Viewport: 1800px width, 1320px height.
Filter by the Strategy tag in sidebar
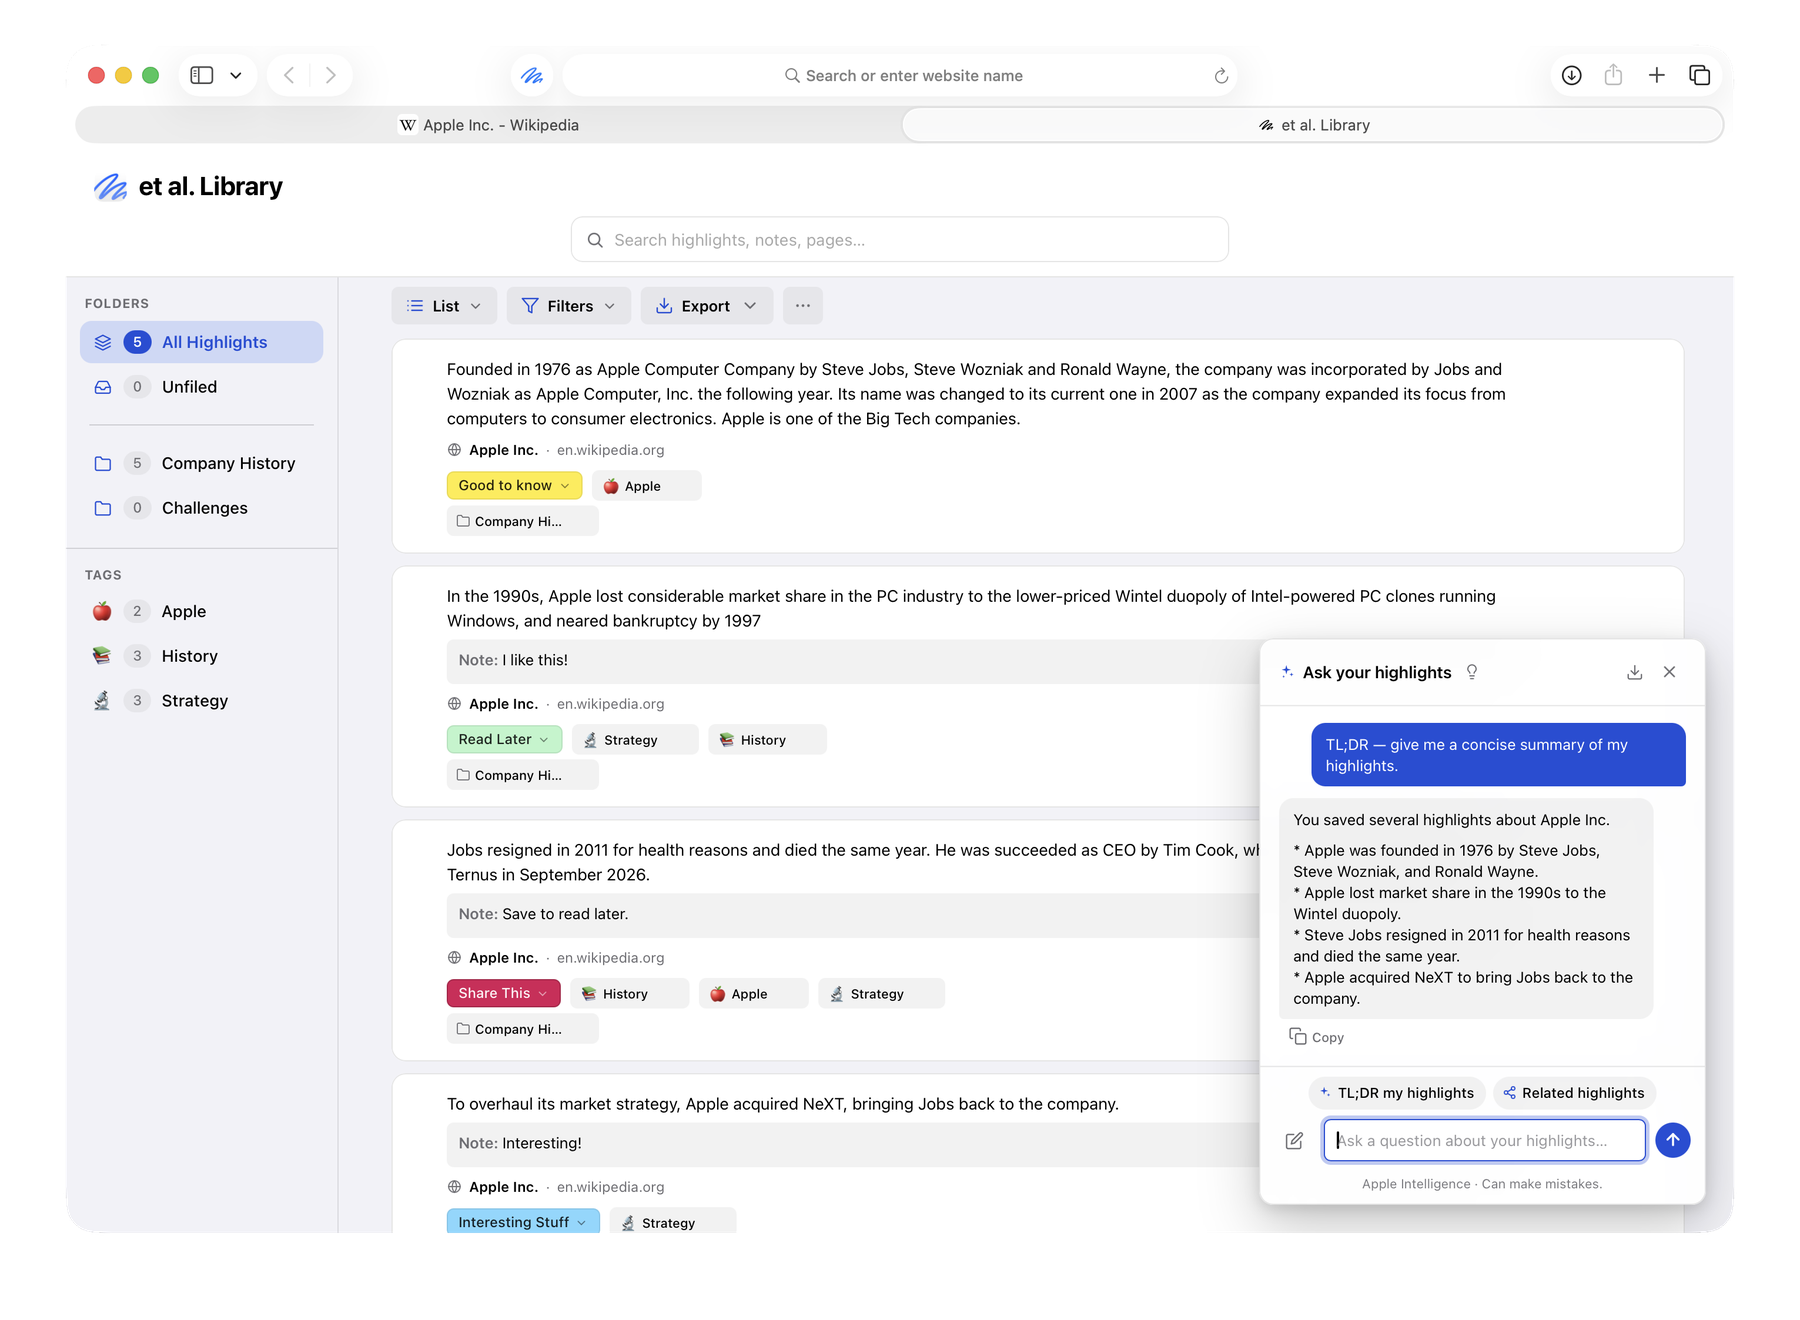click(201, 701)
